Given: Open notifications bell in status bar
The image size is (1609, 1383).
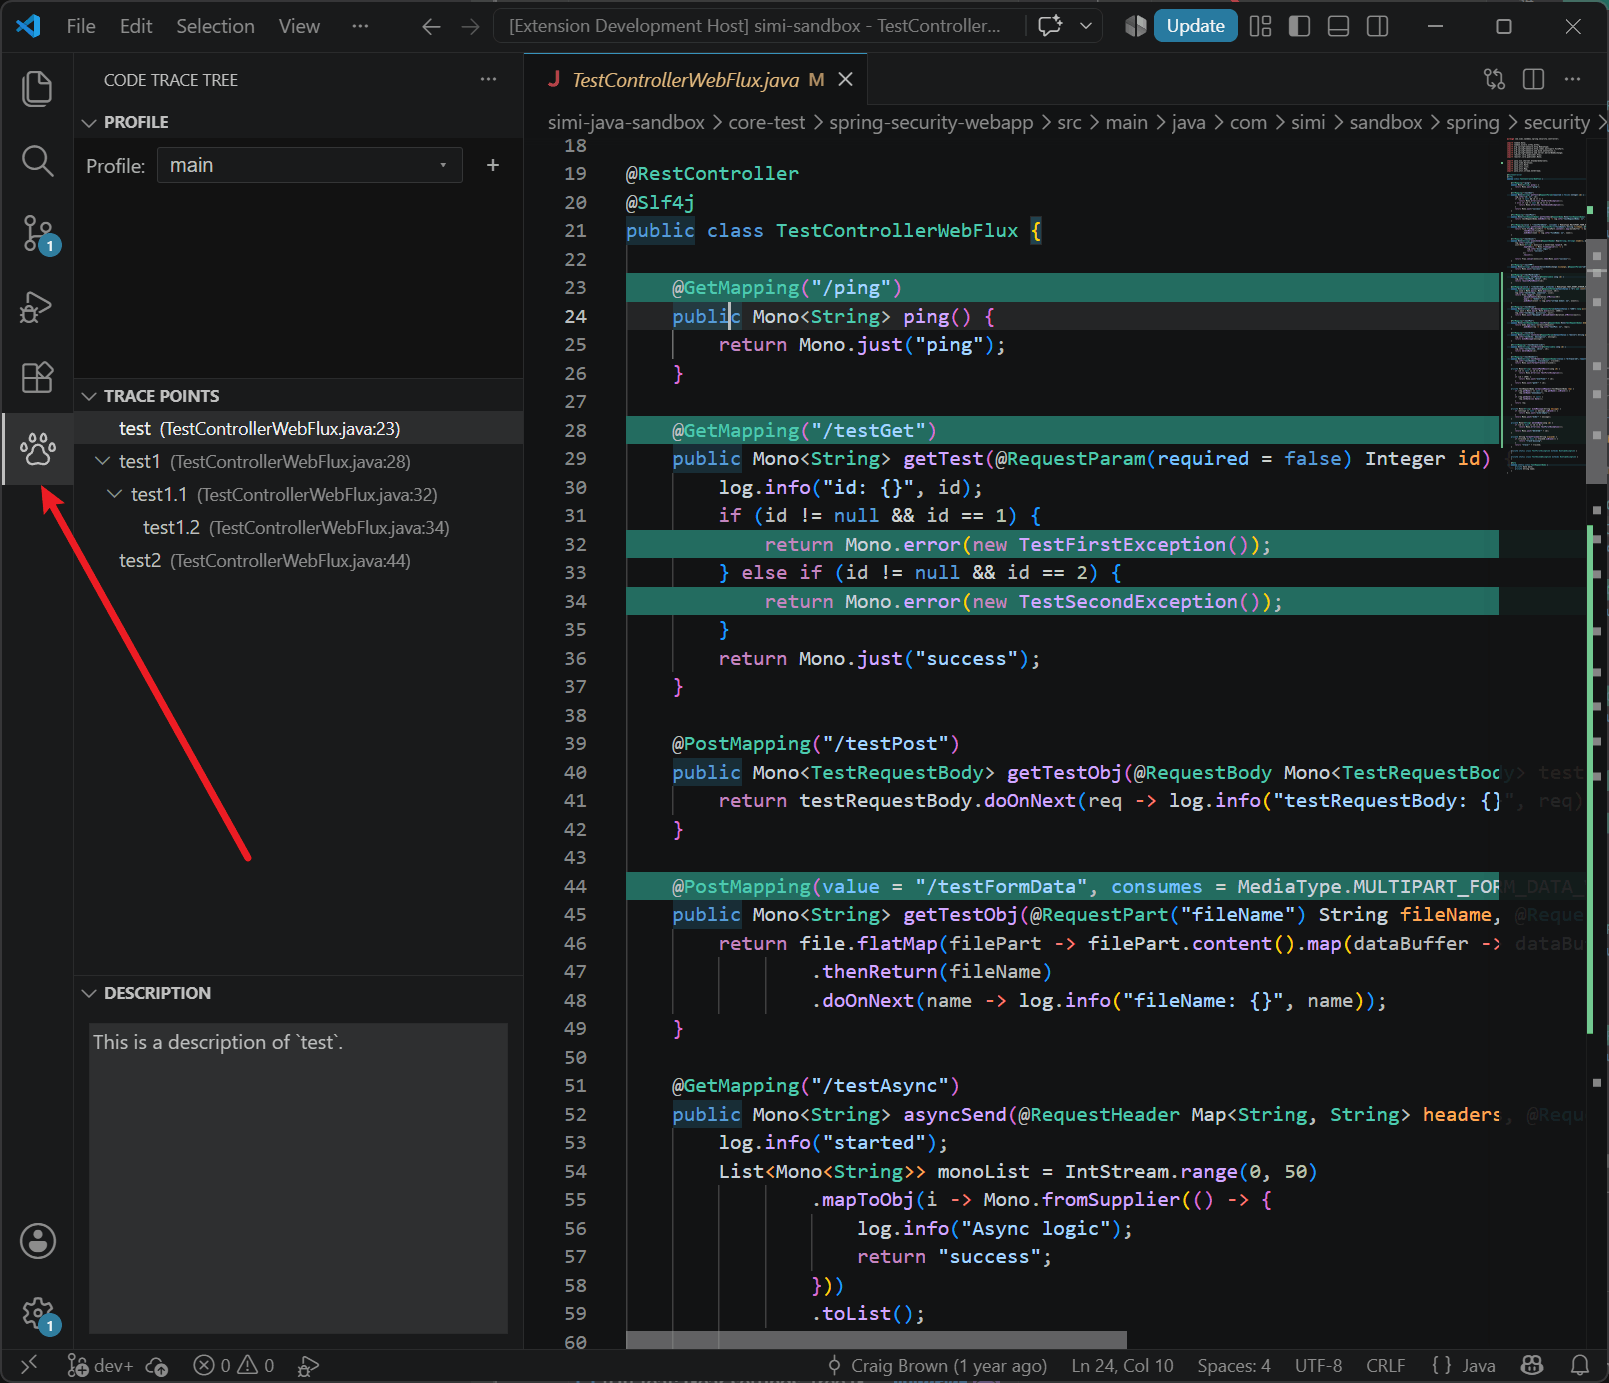Looking at the screenshot, I should (x=1580, y=1365).
